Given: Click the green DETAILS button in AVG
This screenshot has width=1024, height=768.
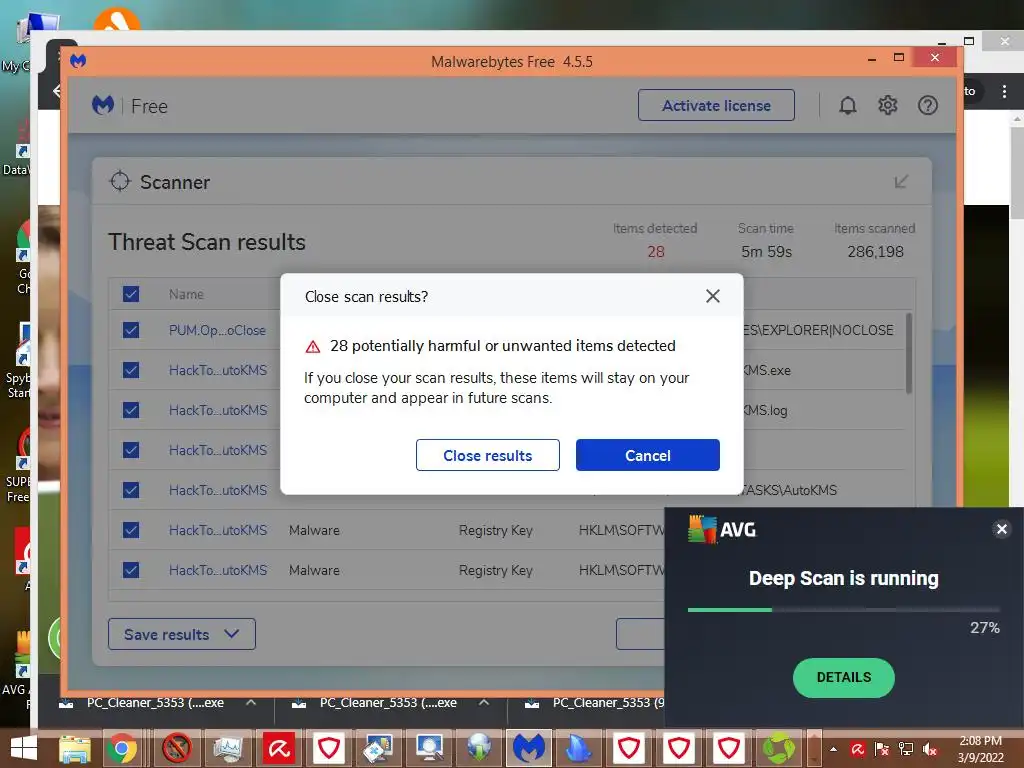Looking at the screenshot, I should click(843, 677).
